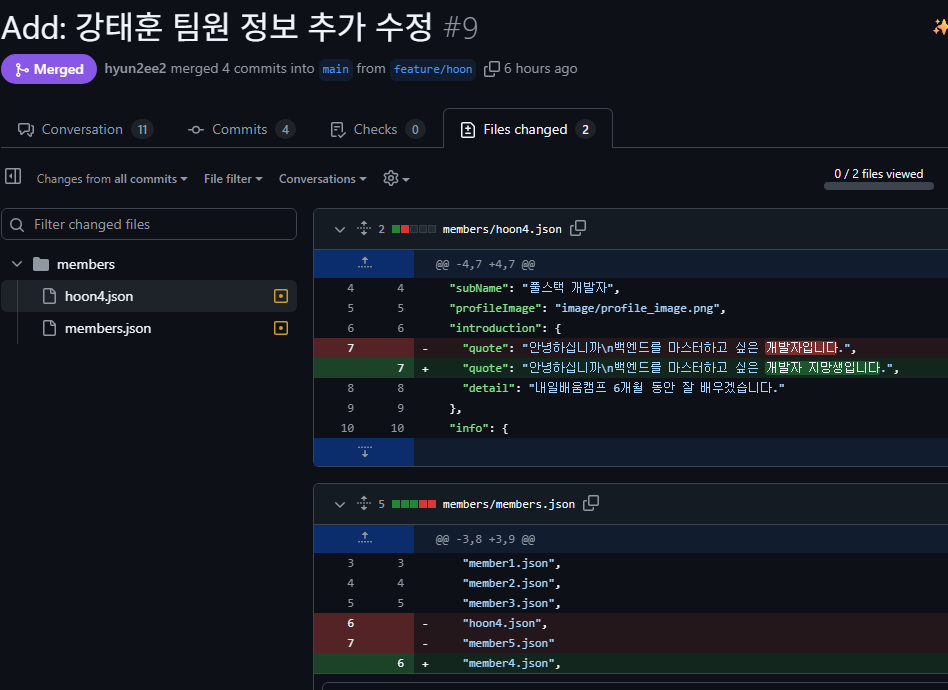Open hyun2ee2 user profile link
The image size is (948, 690).
[x=135, y=68]
